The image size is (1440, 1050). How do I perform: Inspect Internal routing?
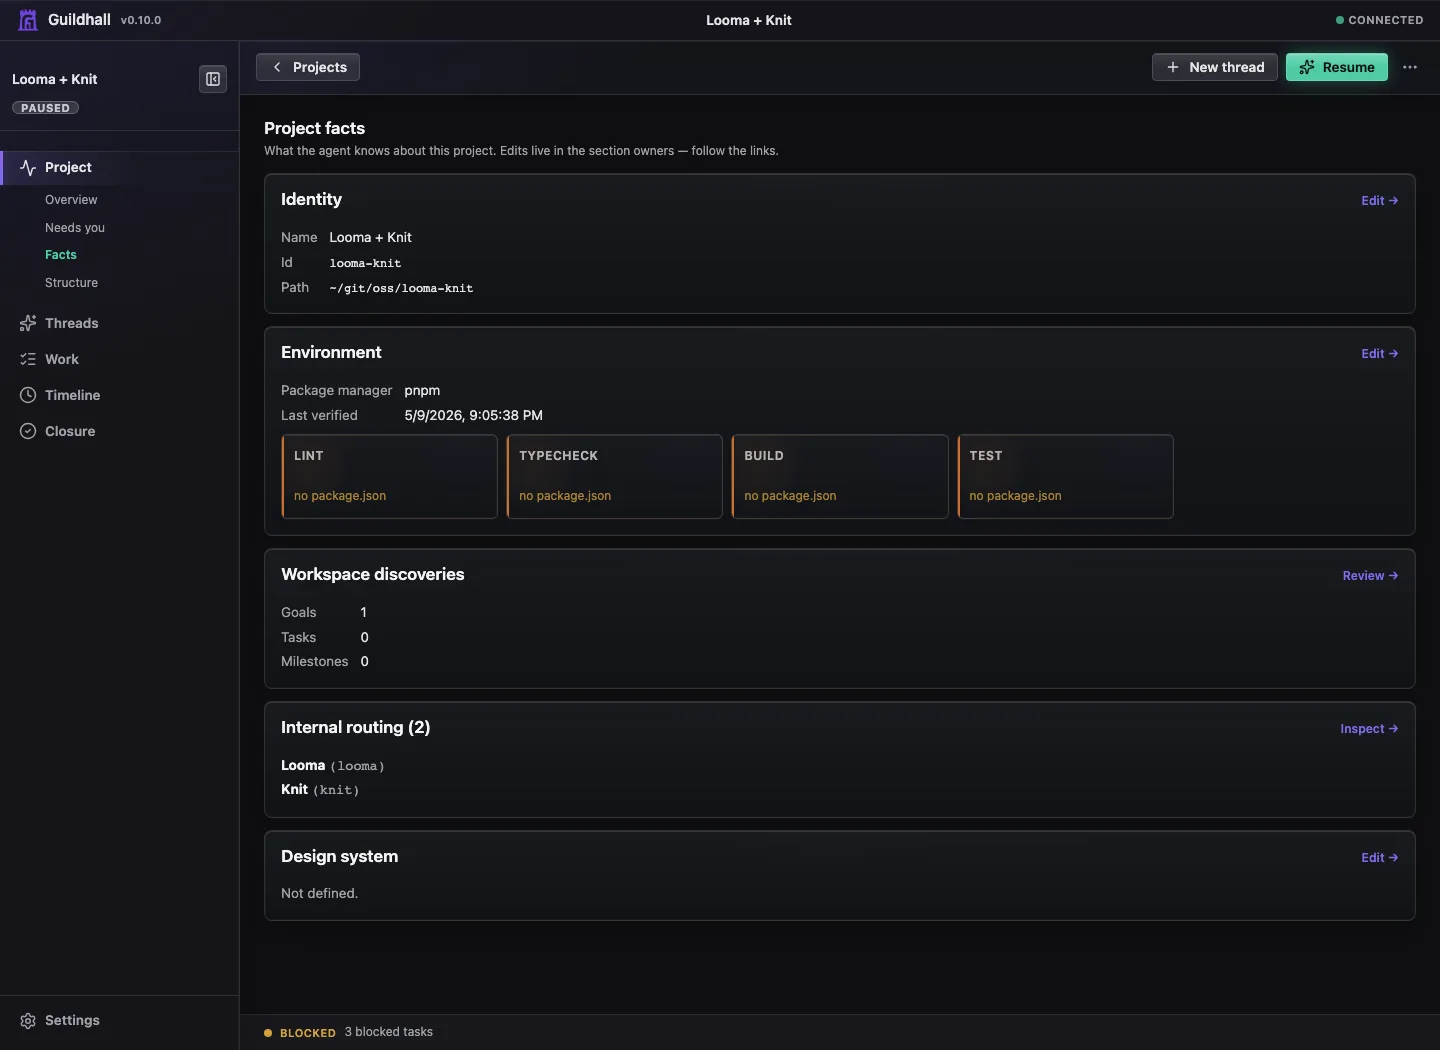click(x=1369, y=729)
